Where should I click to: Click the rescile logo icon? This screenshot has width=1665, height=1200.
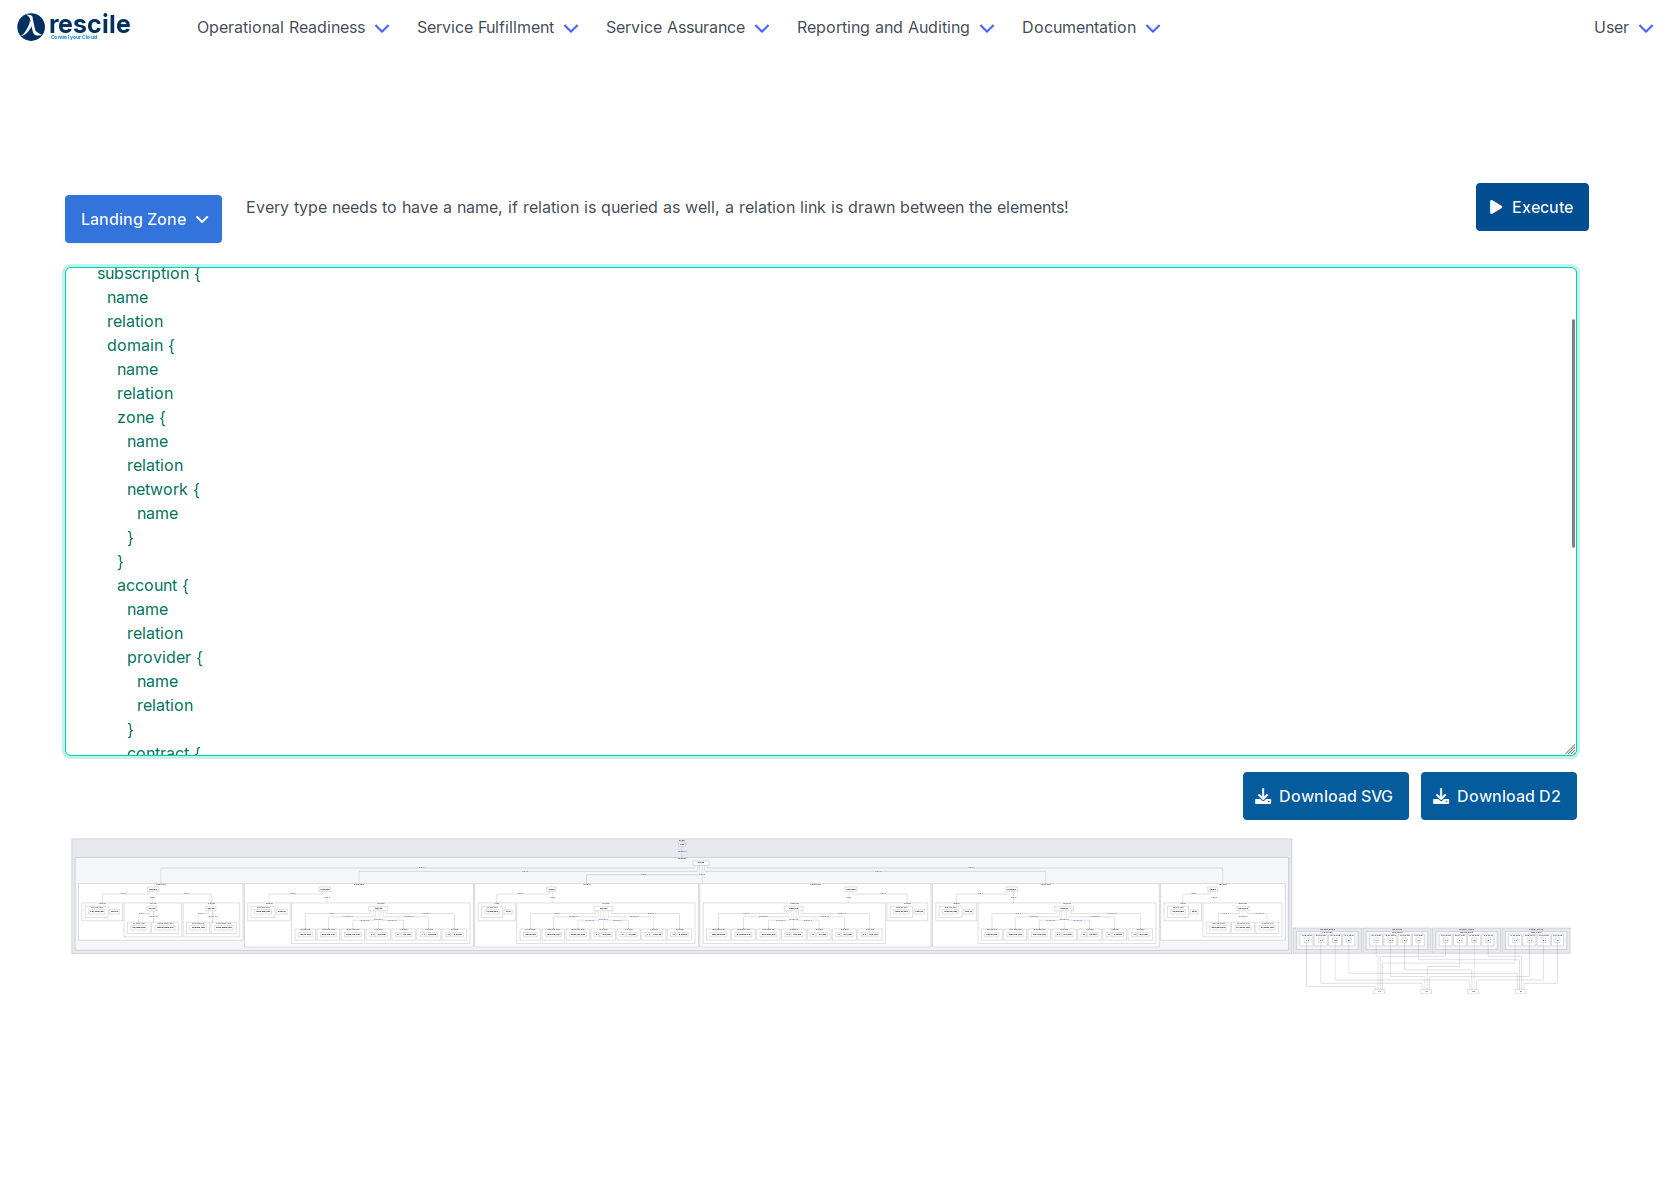(x=31, y=27)
